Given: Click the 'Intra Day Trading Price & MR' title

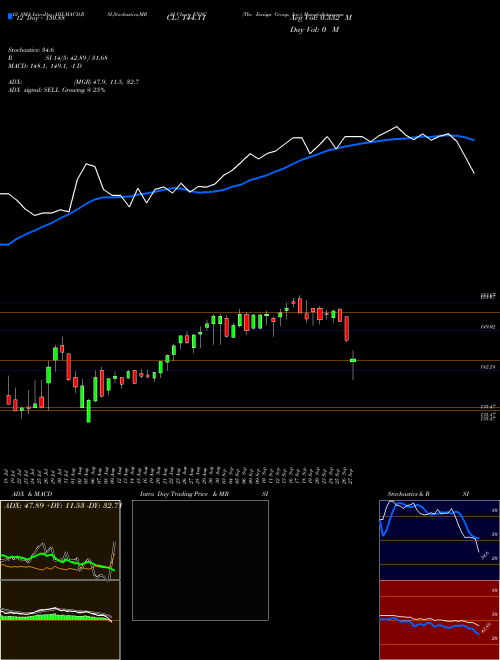Looking at the screenshot, I should [185, 494].
